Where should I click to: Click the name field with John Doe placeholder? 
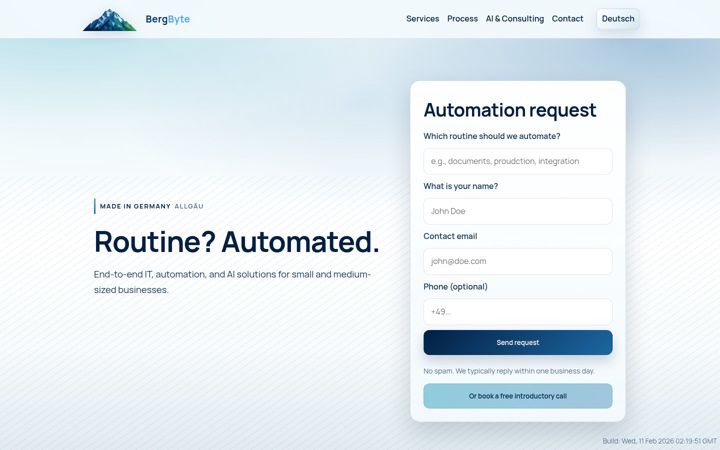[x=518, y=211]
